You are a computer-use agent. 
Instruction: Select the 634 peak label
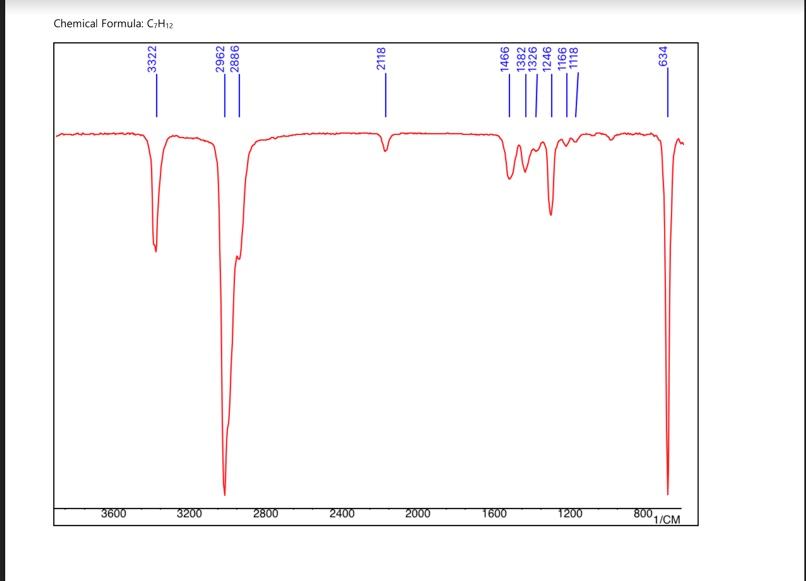tap(663, 57)
